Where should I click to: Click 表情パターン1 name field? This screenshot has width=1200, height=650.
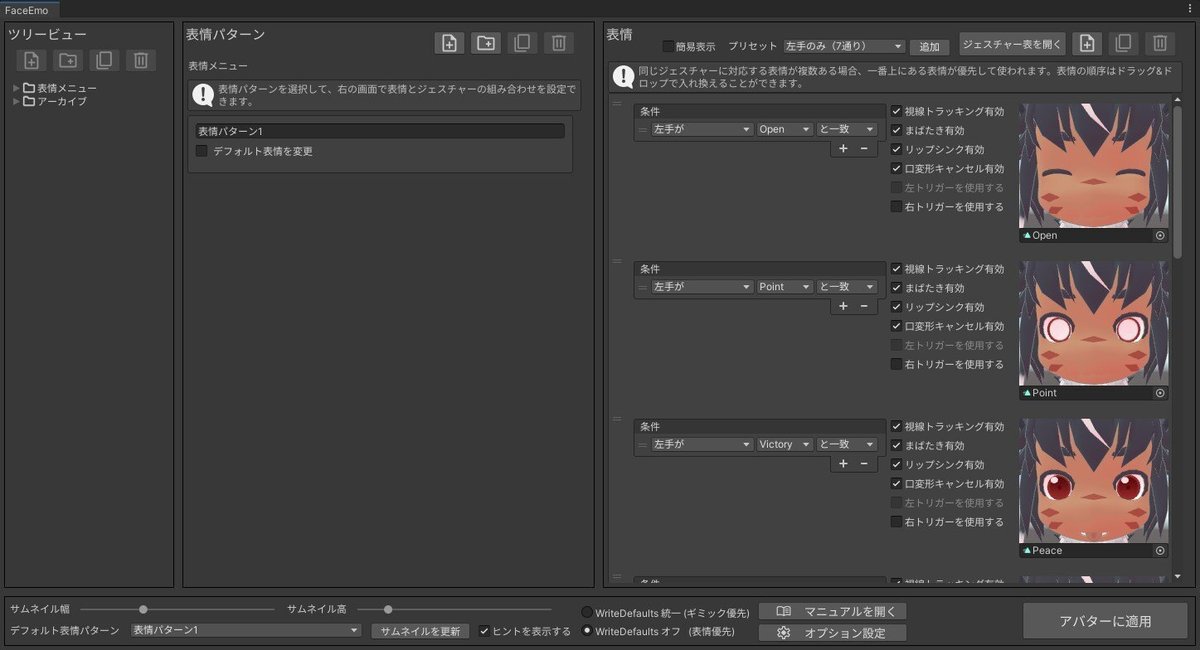[379, 131]
